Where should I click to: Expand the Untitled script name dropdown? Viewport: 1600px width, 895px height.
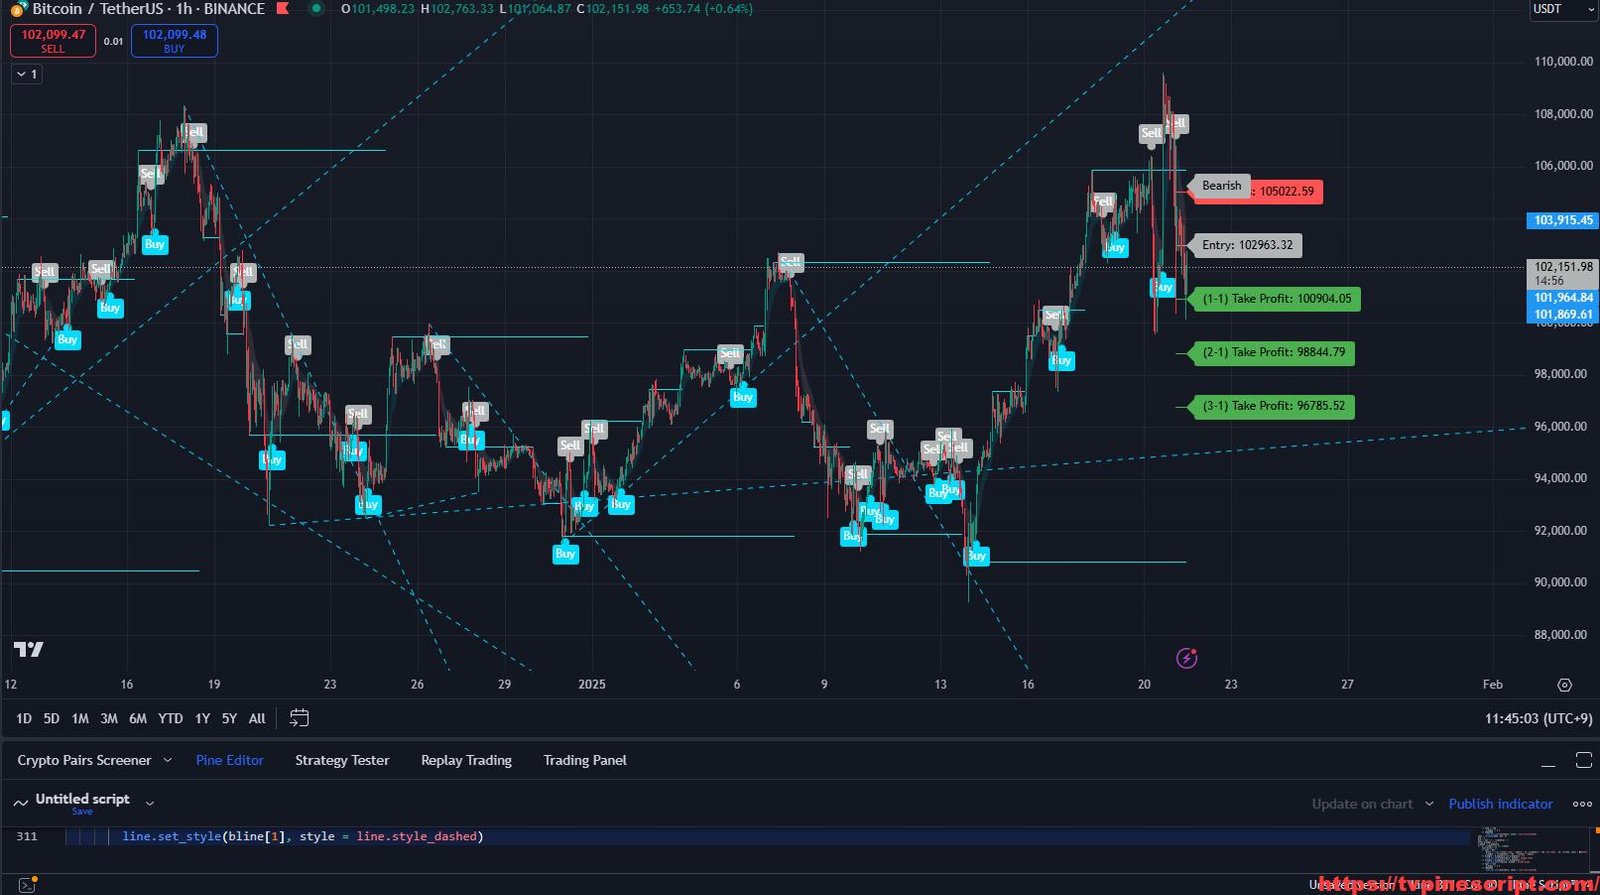coord(150,803)
